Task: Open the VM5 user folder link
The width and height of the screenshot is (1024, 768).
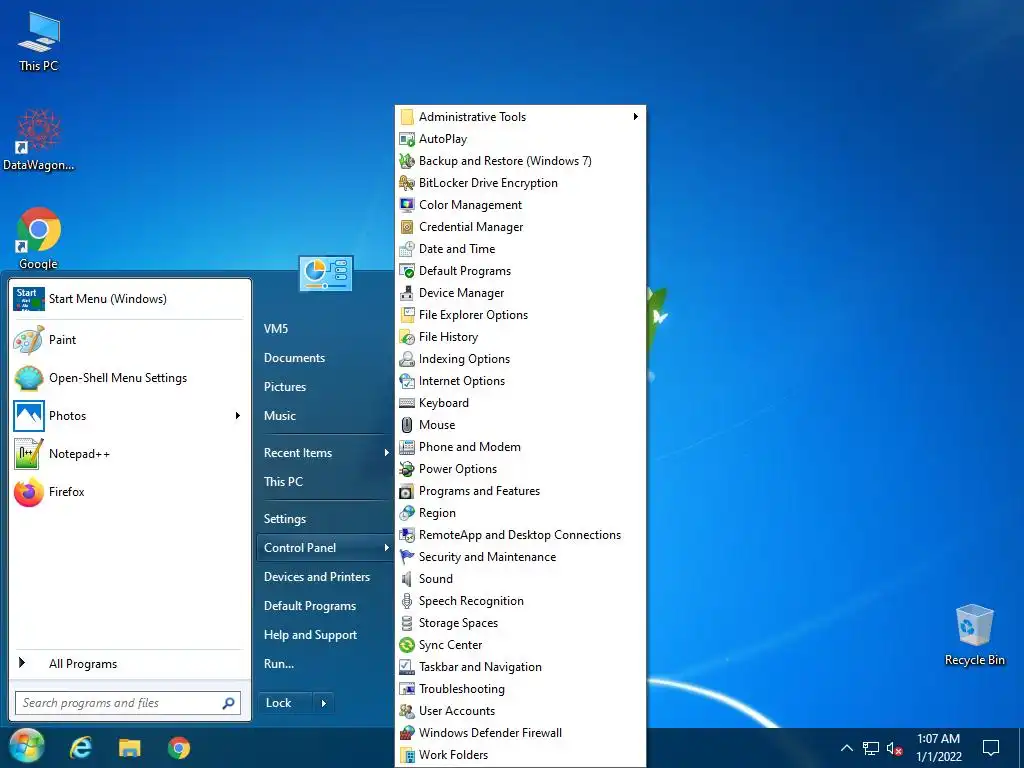Action: [x=276, y=328]
